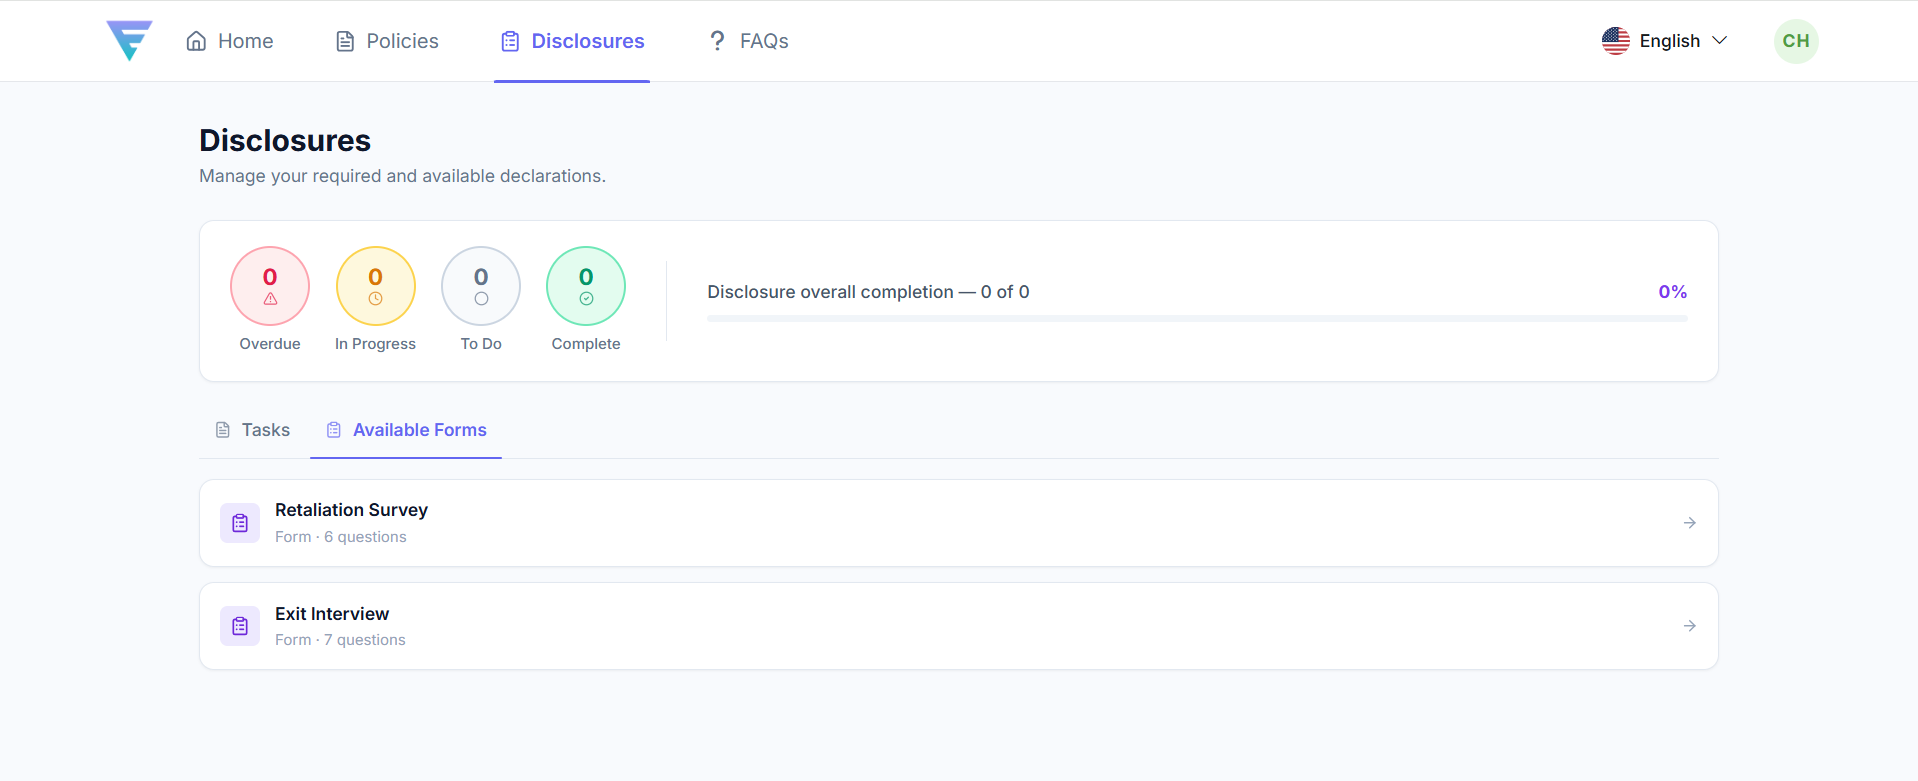
Task: Click the Overdue status circle
Action: pyautogui.click(x=270, y=286)
